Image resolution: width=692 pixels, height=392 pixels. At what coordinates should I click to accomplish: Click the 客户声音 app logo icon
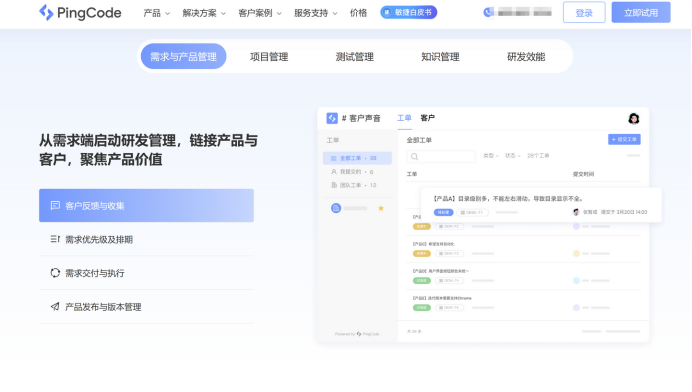coord(332,118)
